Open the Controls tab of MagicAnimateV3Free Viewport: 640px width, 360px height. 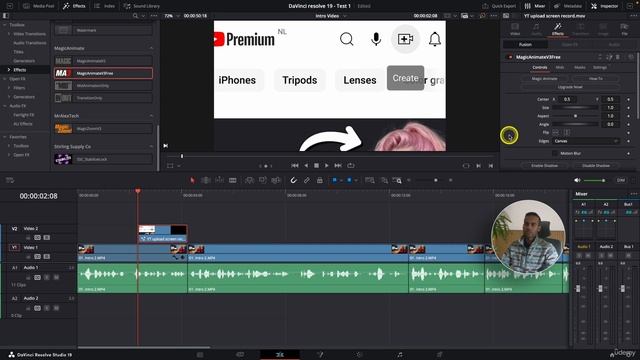[x=540, y=67]
